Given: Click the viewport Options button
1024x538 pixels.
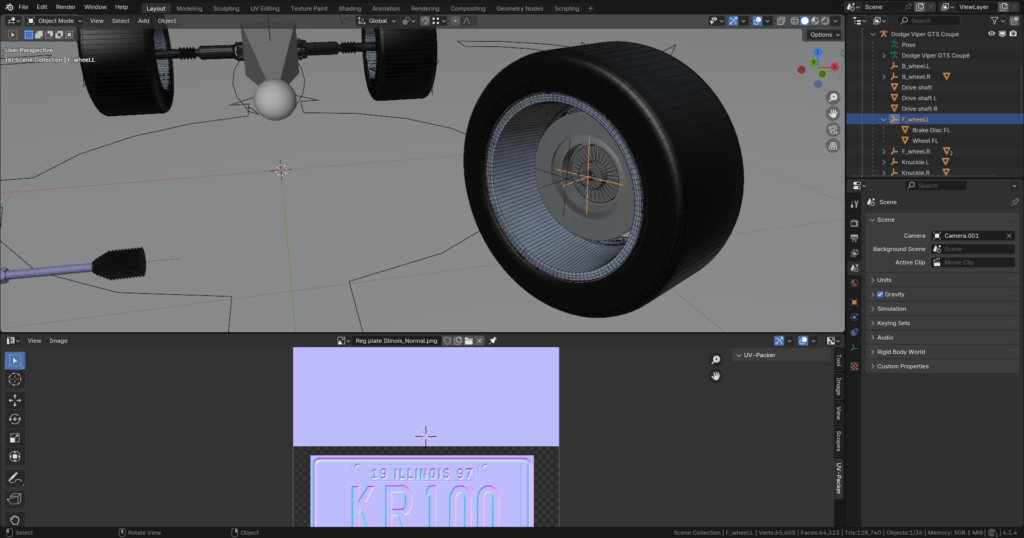Looking at the screenshot, I should click(x=823, y=35).
